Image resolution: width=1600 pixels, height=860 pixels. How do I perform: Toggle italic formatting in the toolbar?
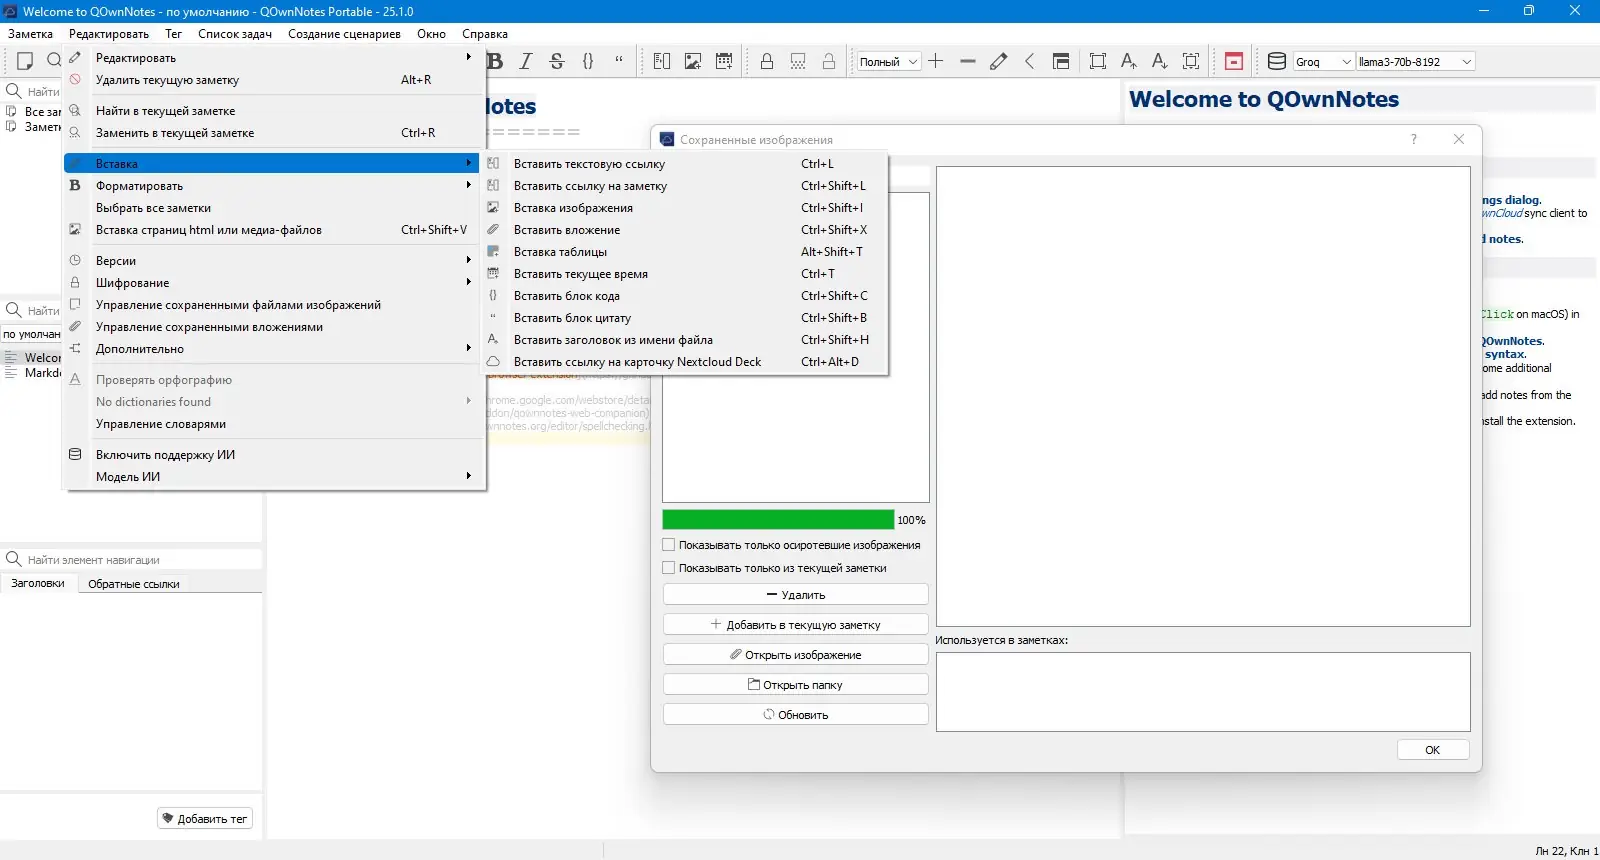click(x=526, y=61)
